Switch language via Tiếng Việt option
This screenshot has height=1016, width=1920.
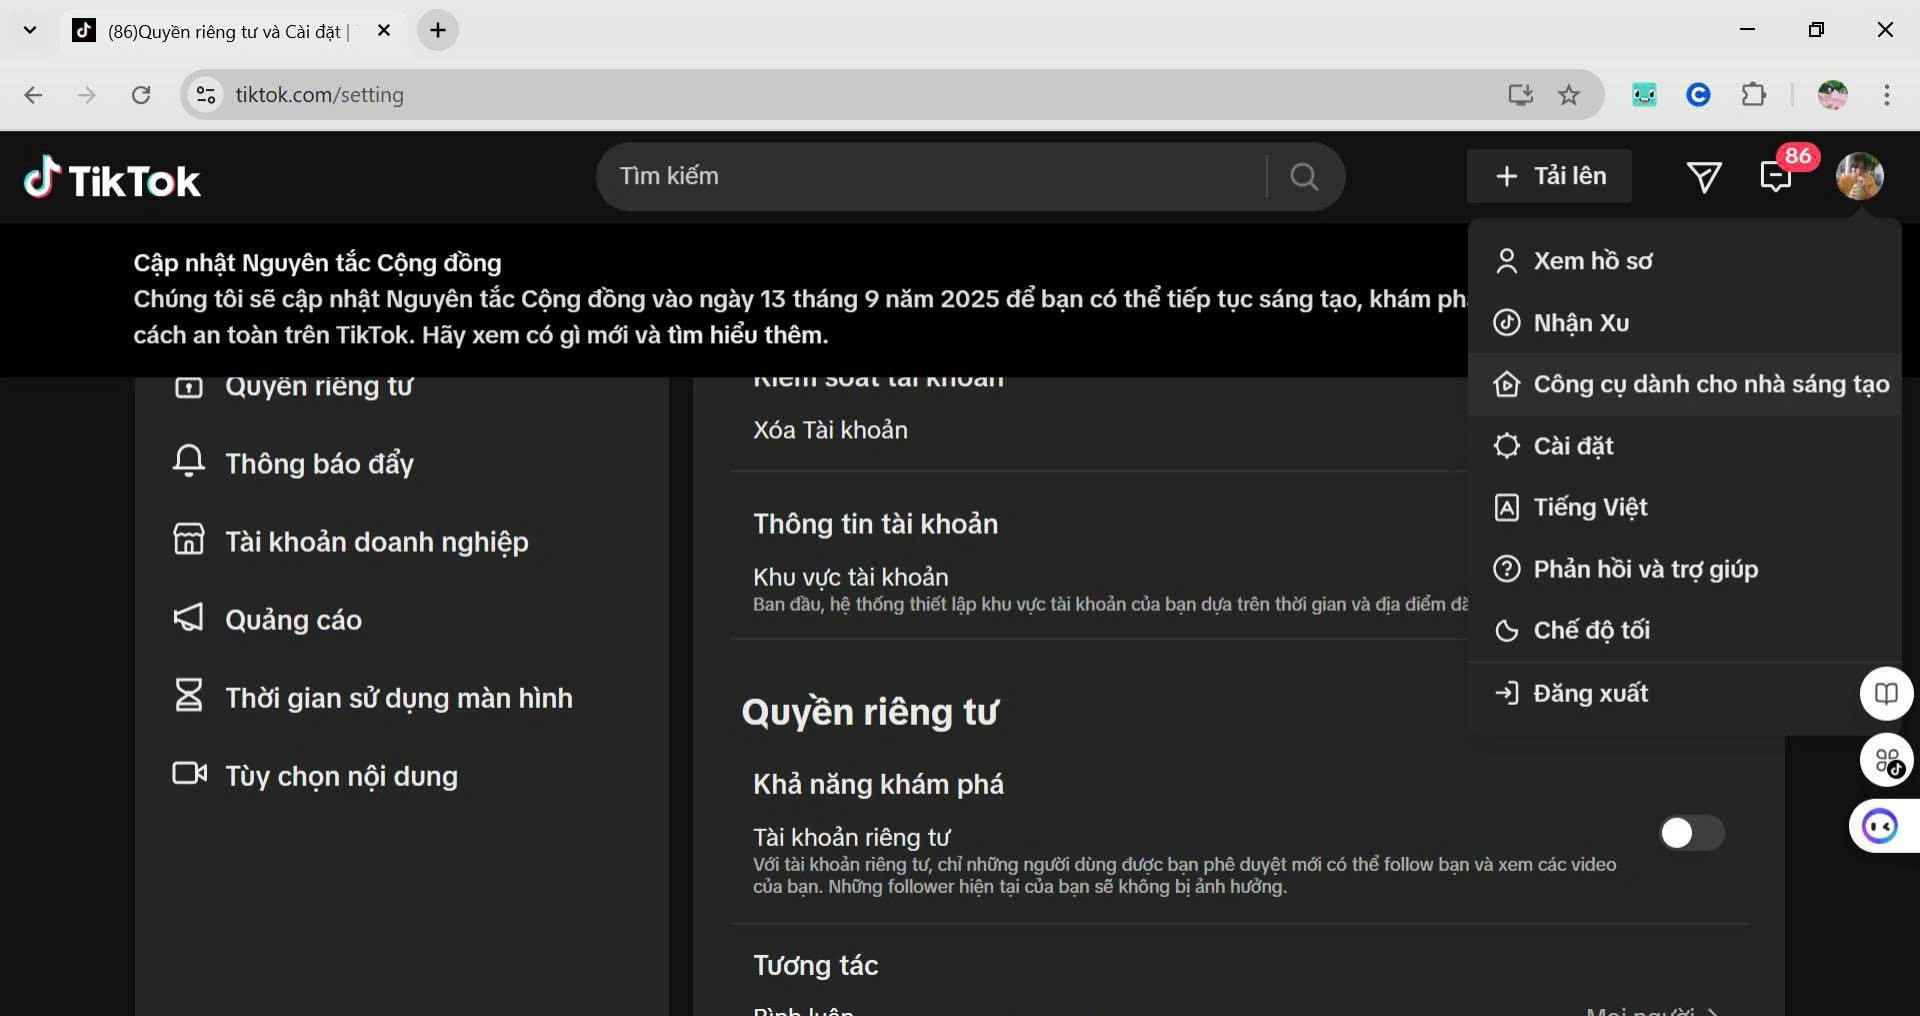[1591, 507]
